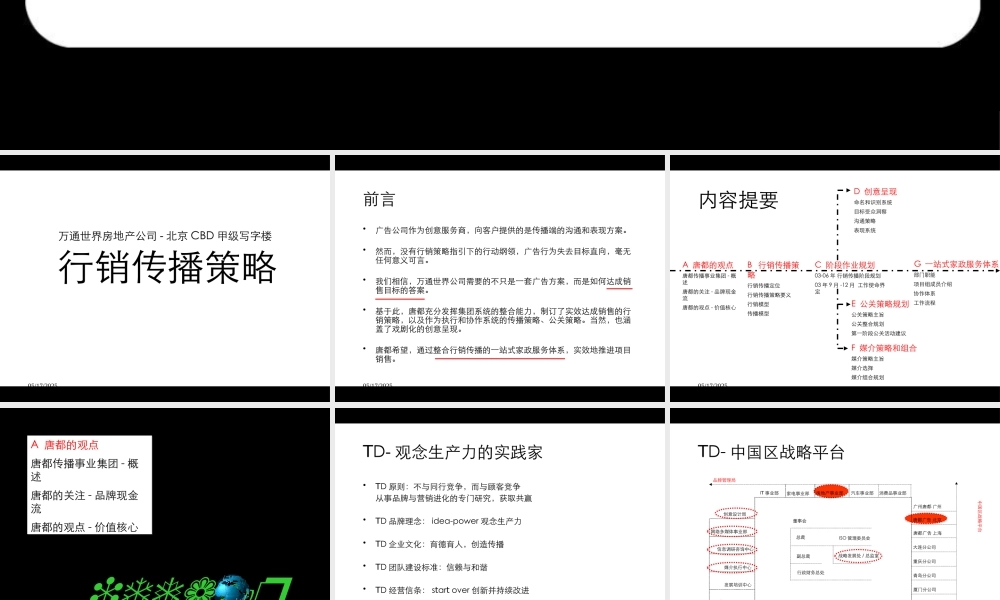Screen dimensions: 1000x600
Task: Click the bullet beginning 唐都希望, 通过整合行销传播
Action: (503, 355)
